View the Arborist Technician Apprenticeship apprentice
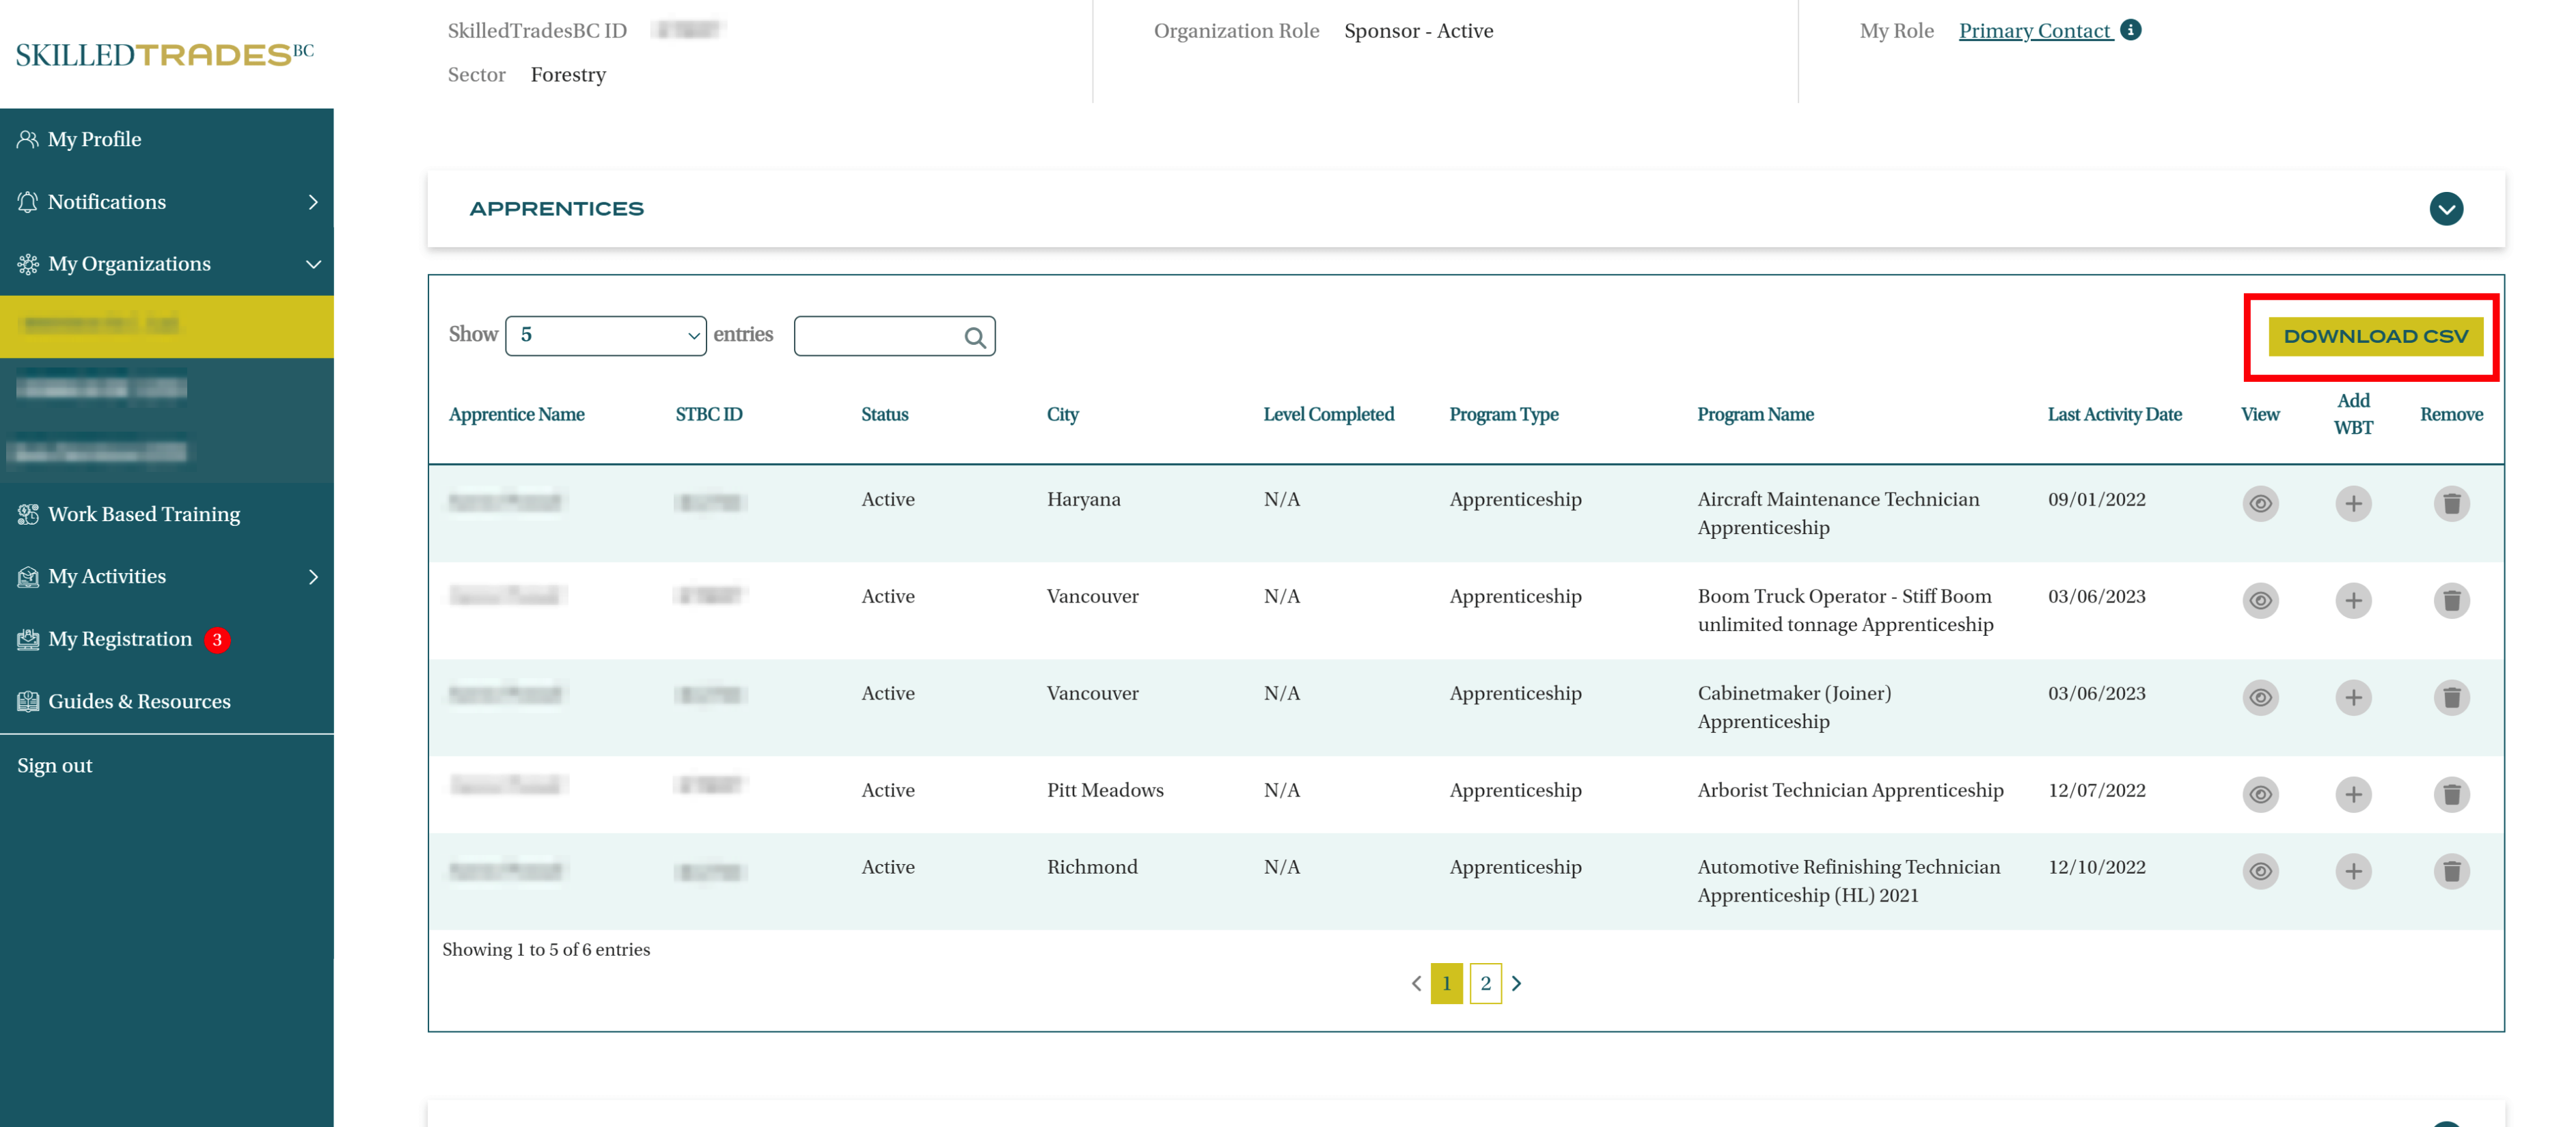 [2260, 794]
